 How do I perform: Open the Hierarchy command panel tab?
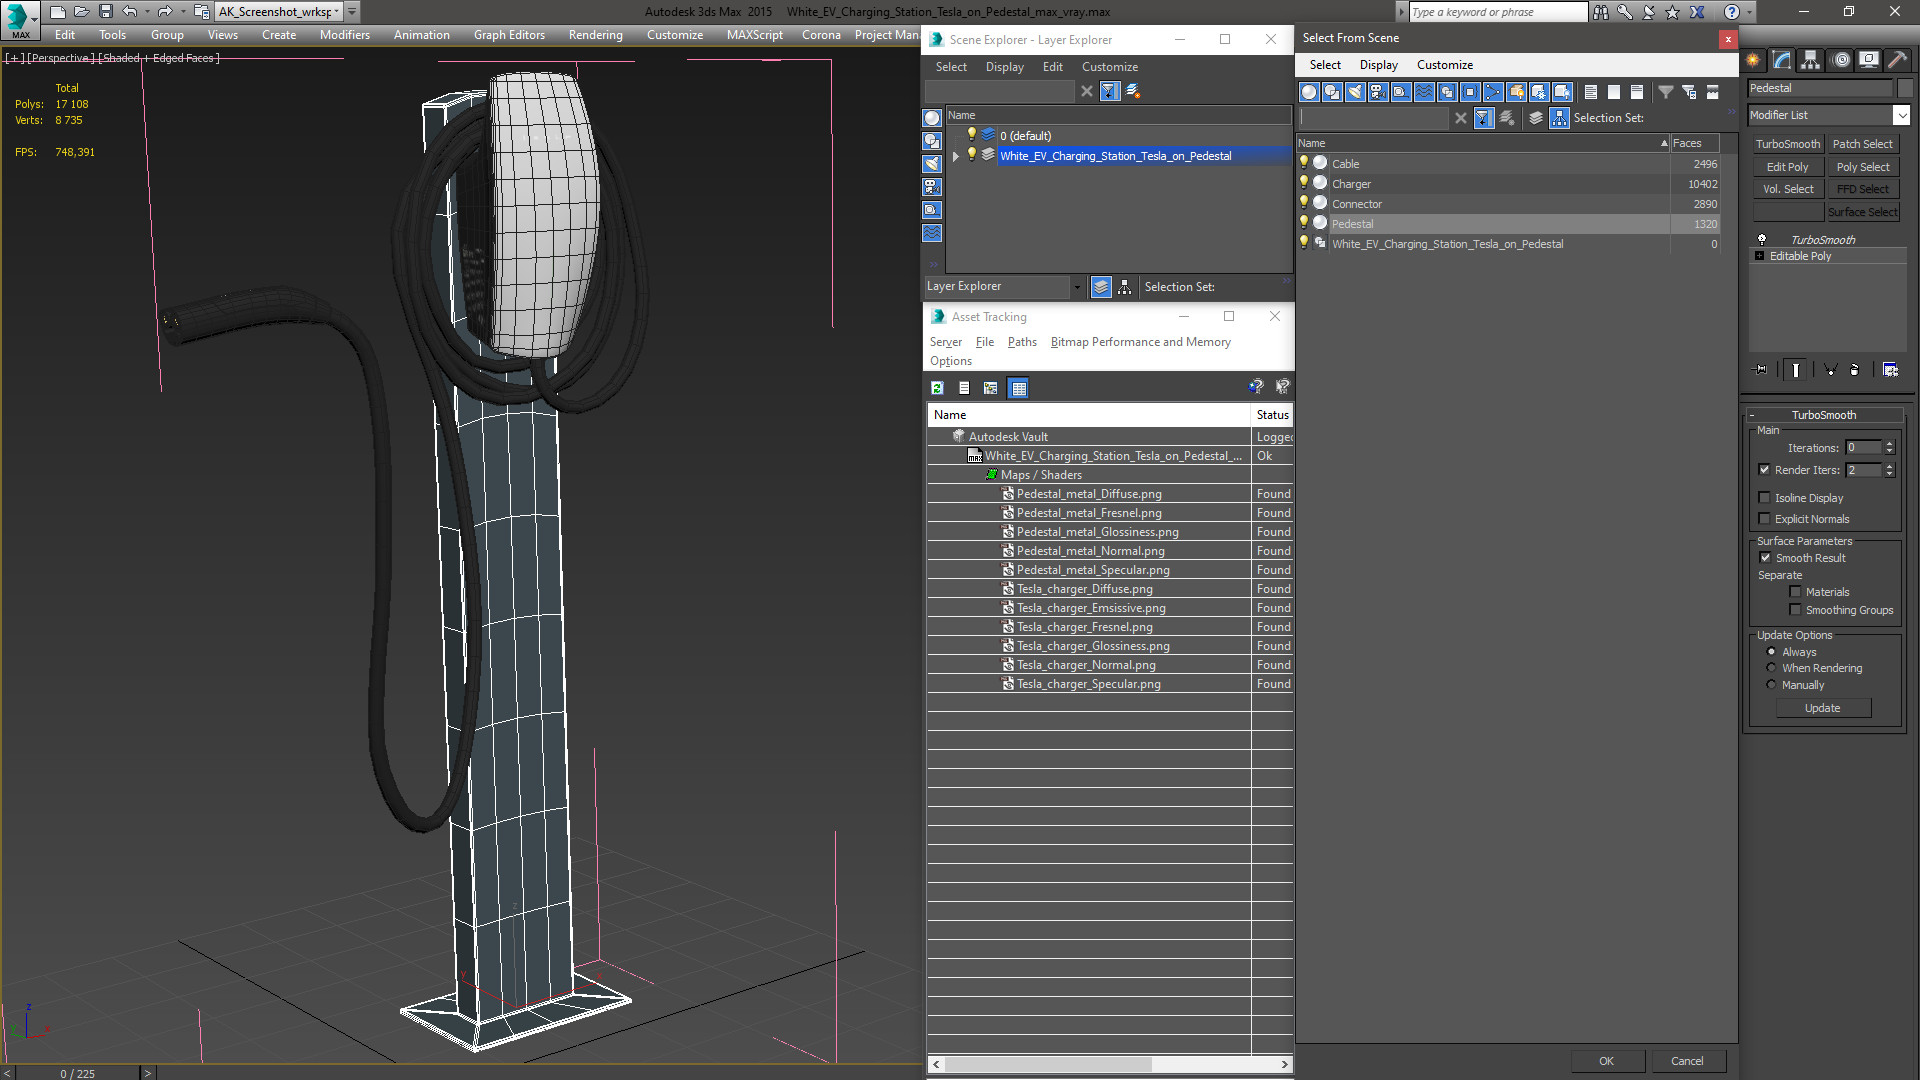tap(1811, 60)
